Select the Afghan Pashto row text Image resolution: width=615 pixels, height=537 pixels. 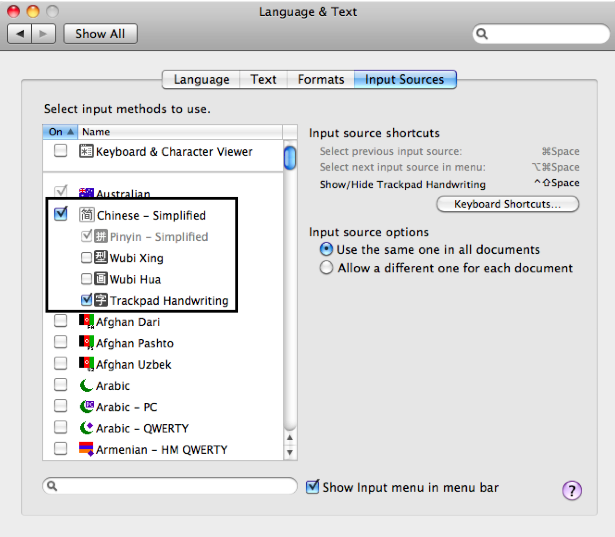[135, 343]
